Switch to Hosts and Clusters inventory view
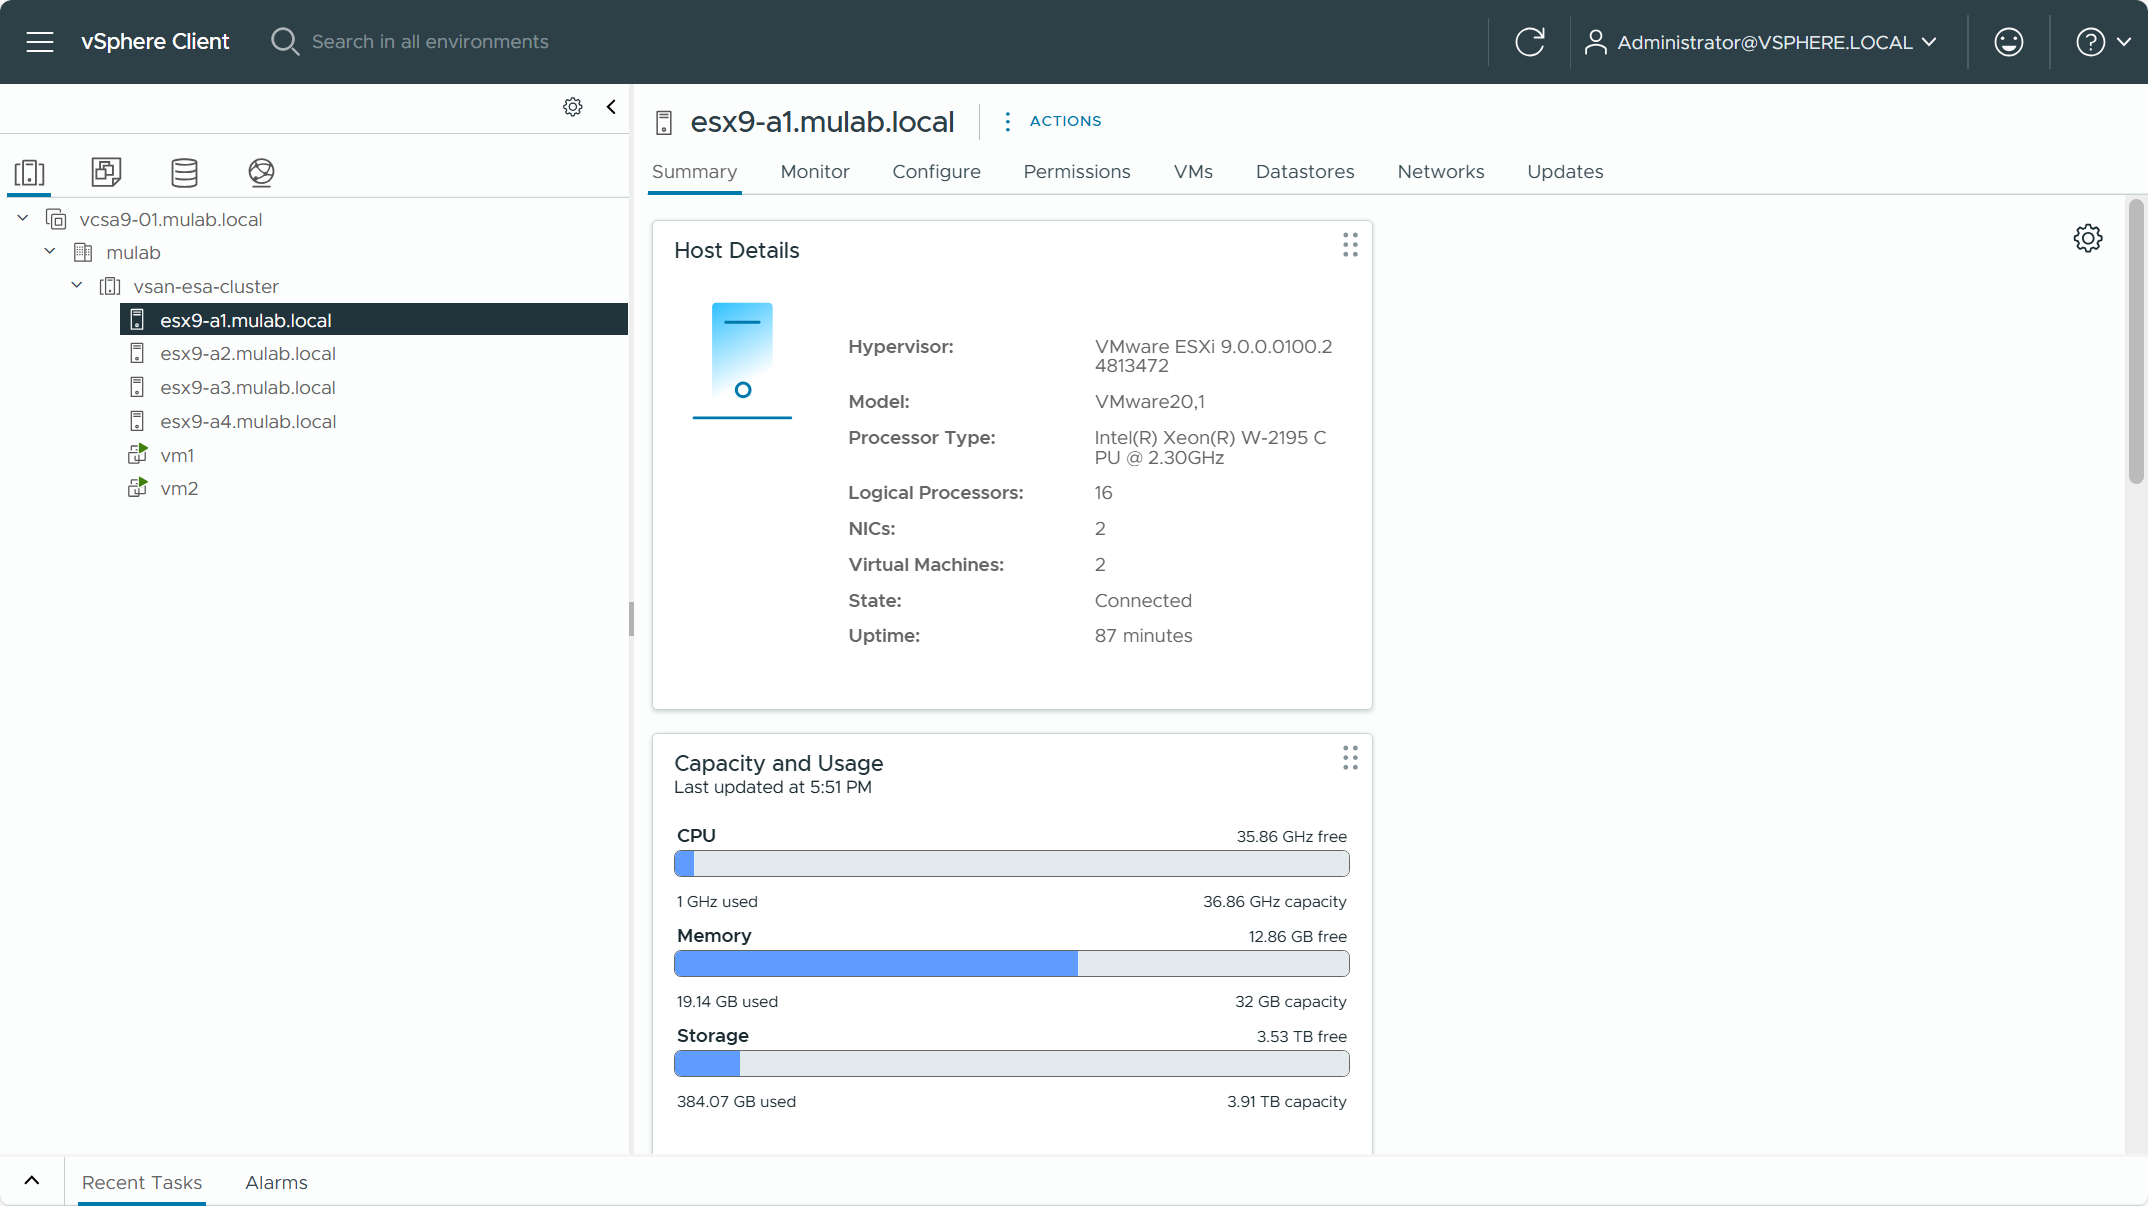Viewport: 2148px width, 1206px height. click(30, 172)
